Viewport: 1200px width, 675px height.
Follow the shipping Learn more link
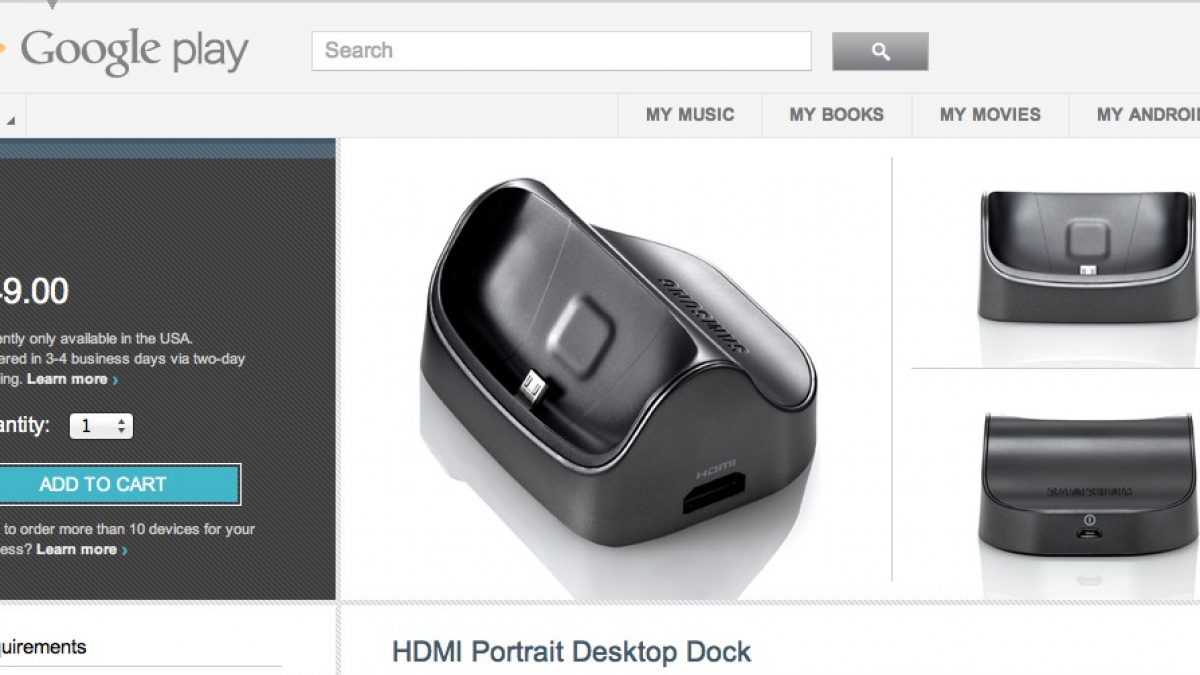pos(67,379)
